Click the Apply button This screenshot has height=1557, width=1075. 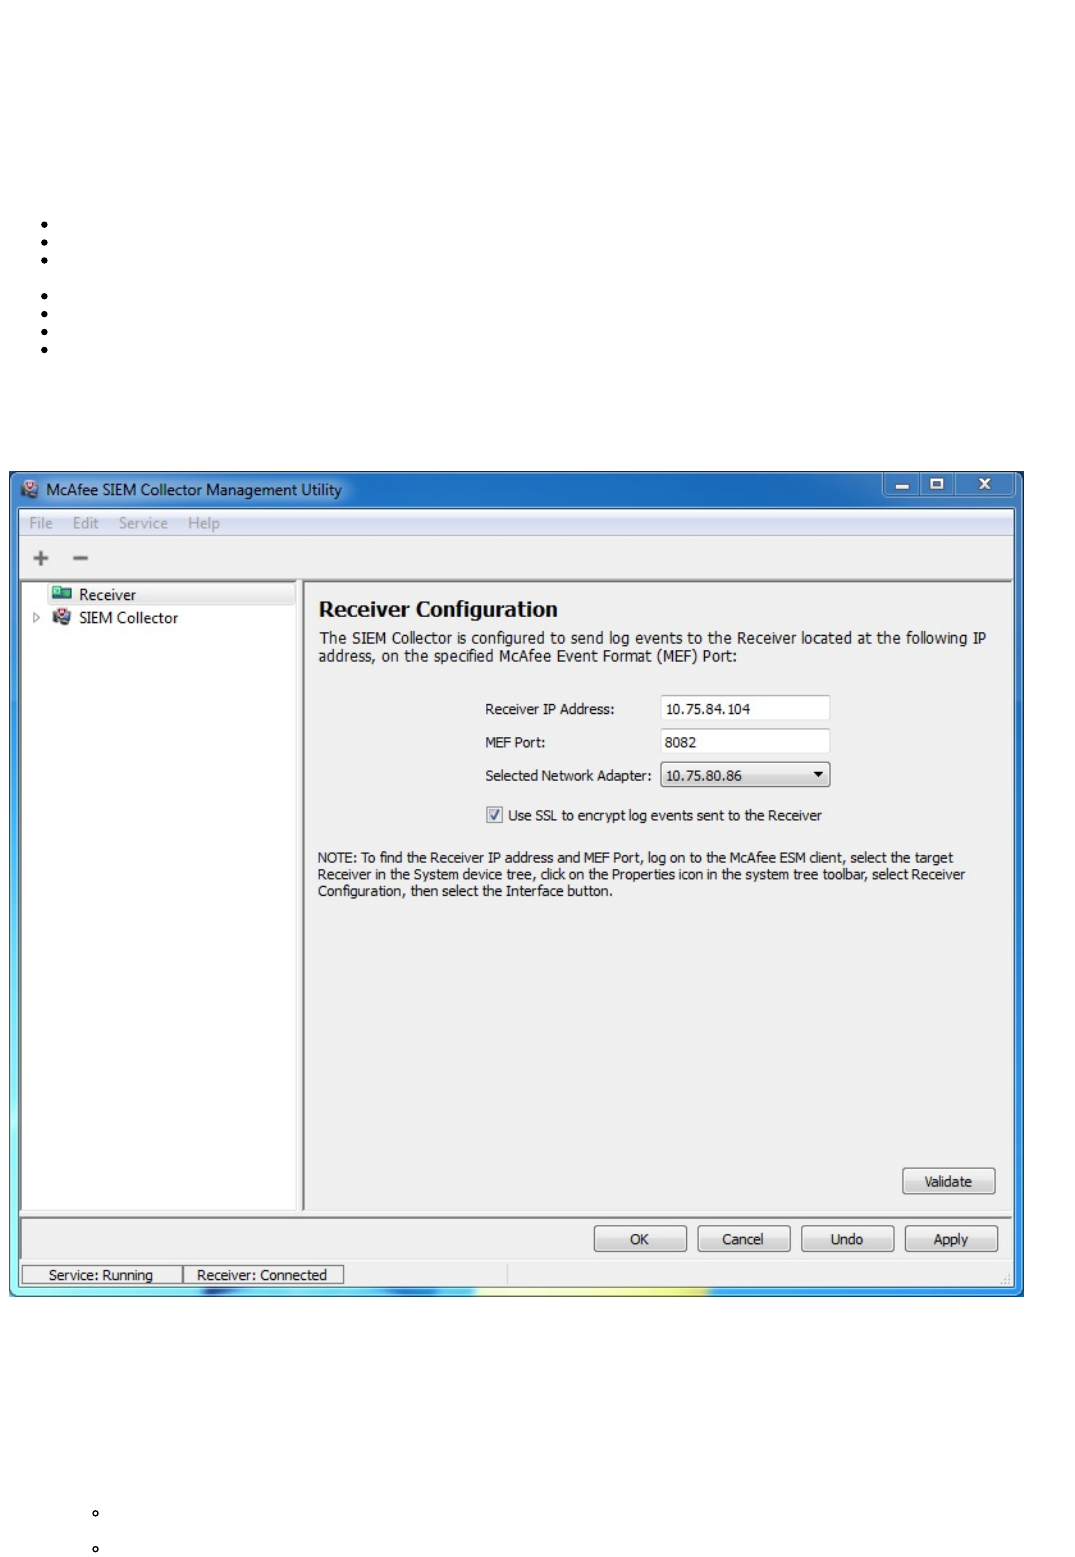coord(951,1239)
